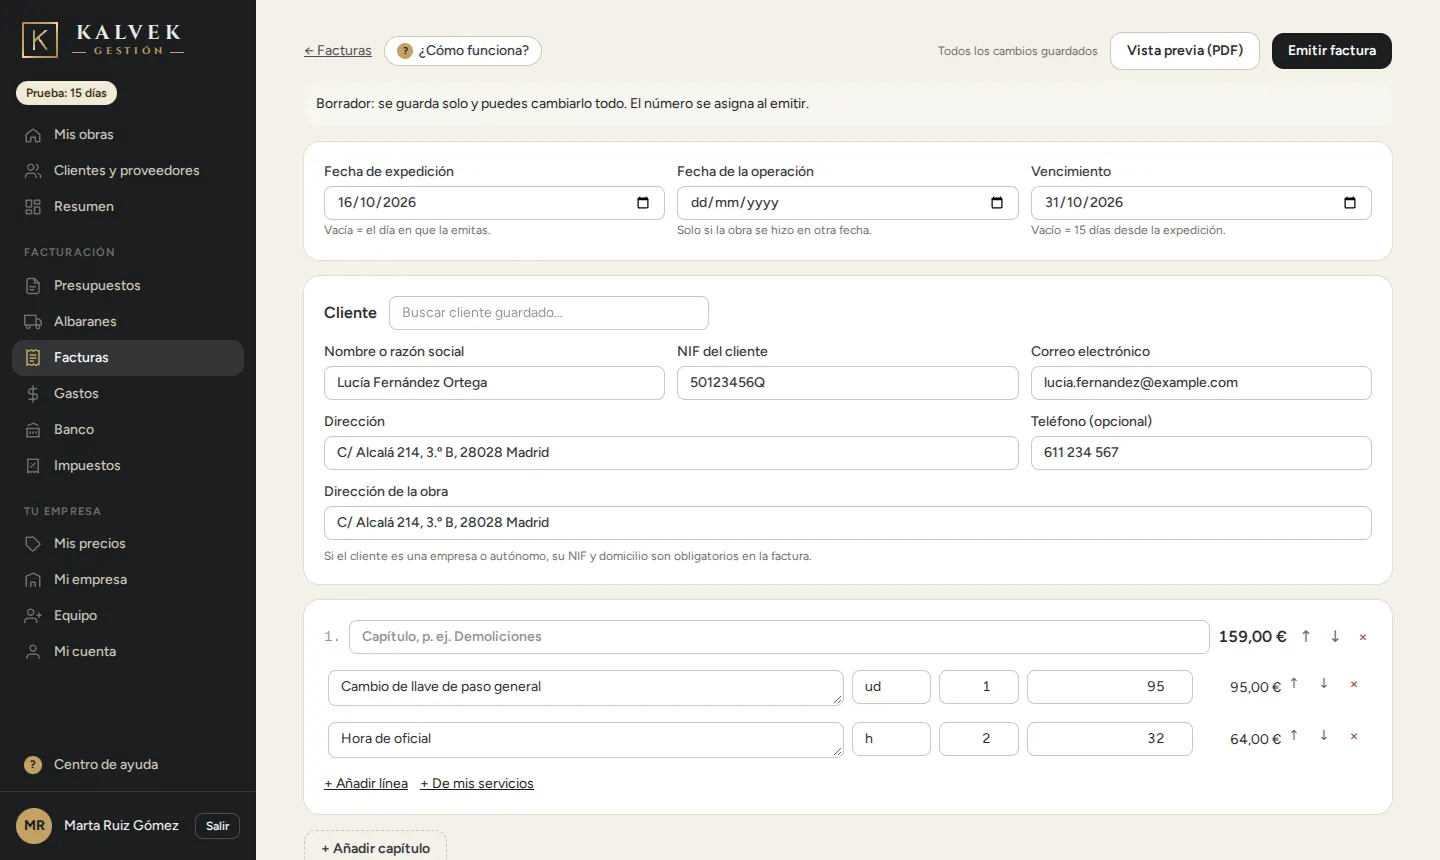Move 'Cambio de llave de paso general' line down
The width and height of the screenshot is (1440, 860).
pyautogui.click(x=1324, y=684)
